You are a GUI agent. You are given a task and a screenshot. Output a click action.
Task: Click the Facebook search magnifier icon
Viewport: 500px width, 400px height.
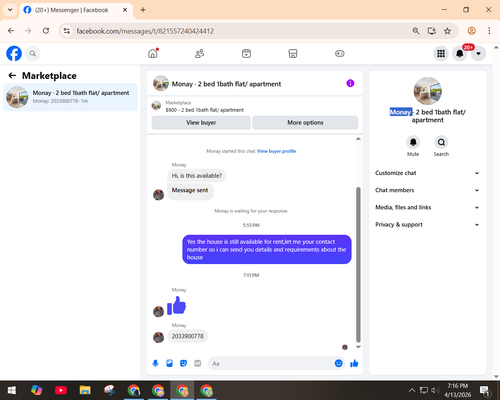(x=33, y=53)
